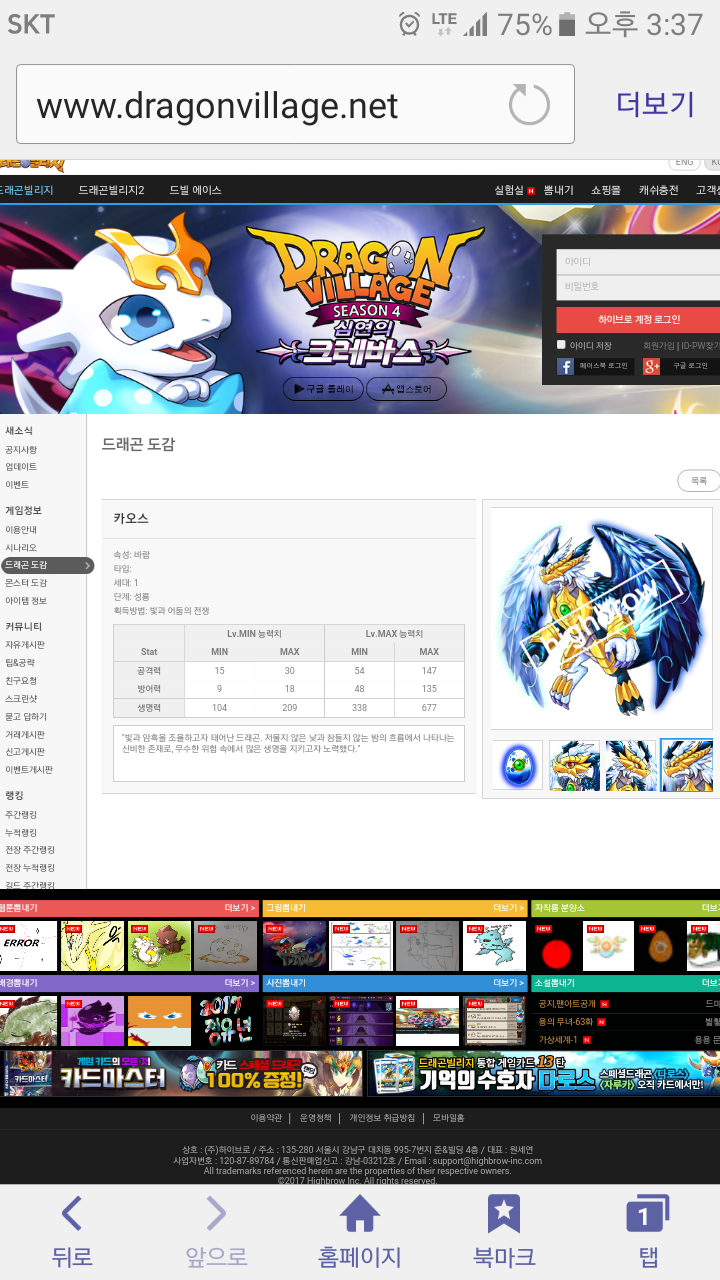This screenshot has height=1280, width=720.
Task: Select the dragon egg stage thumbnail
Action: [x=517, y=765]
